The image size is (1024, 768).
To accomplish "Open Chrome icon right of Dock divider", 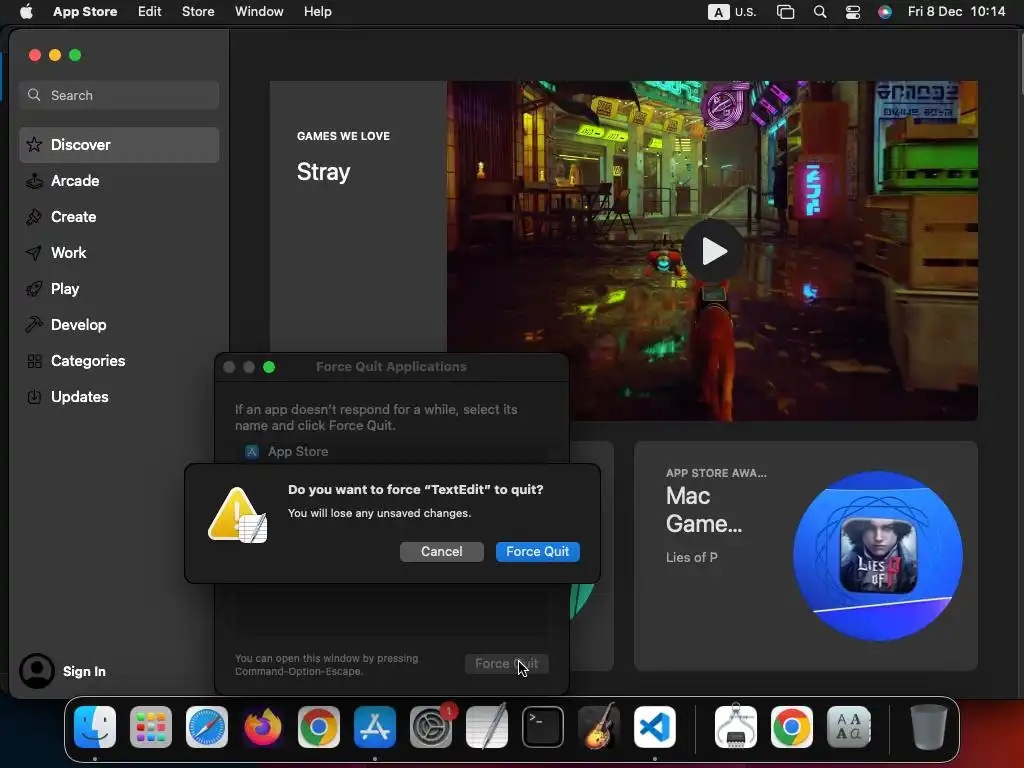I will [792, 727].
